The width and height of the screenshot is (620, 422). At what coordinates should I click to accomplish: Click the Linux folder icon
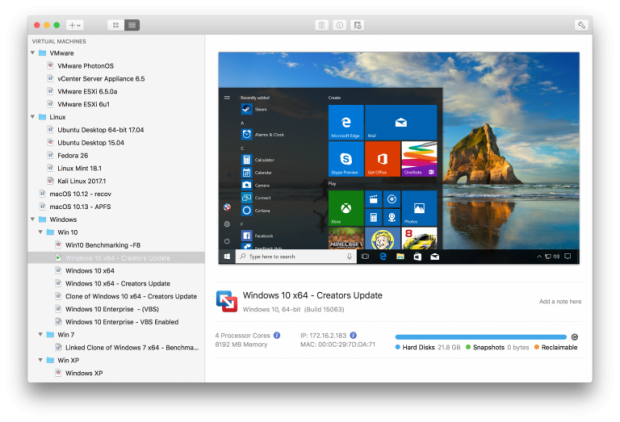click(42, 117)
